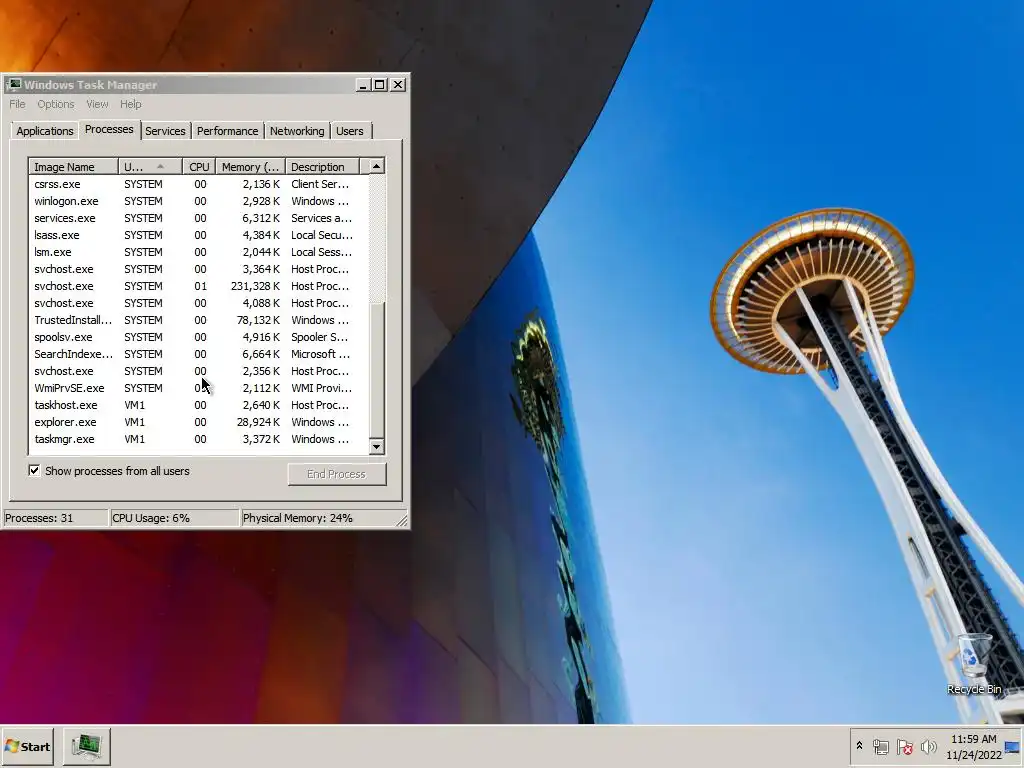The width and height of the screenshot is (1024, 768).
Task: Uncheck Show processes from all users
Action: click(x=34, y=470)
